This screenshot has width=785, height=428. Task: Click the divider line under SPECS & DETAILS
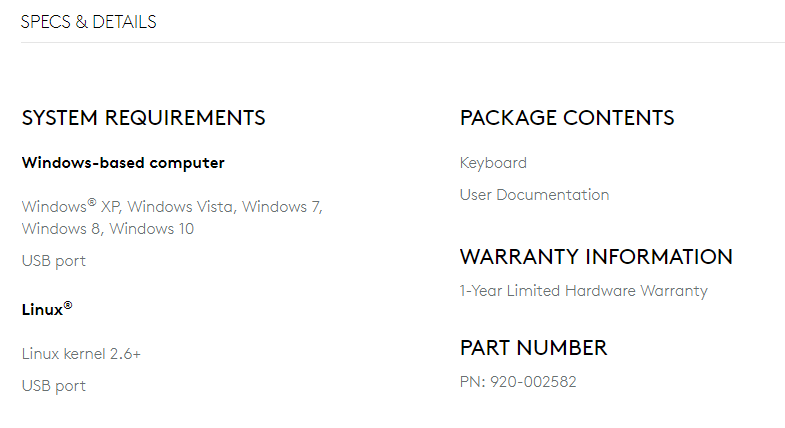pos(402,42)
